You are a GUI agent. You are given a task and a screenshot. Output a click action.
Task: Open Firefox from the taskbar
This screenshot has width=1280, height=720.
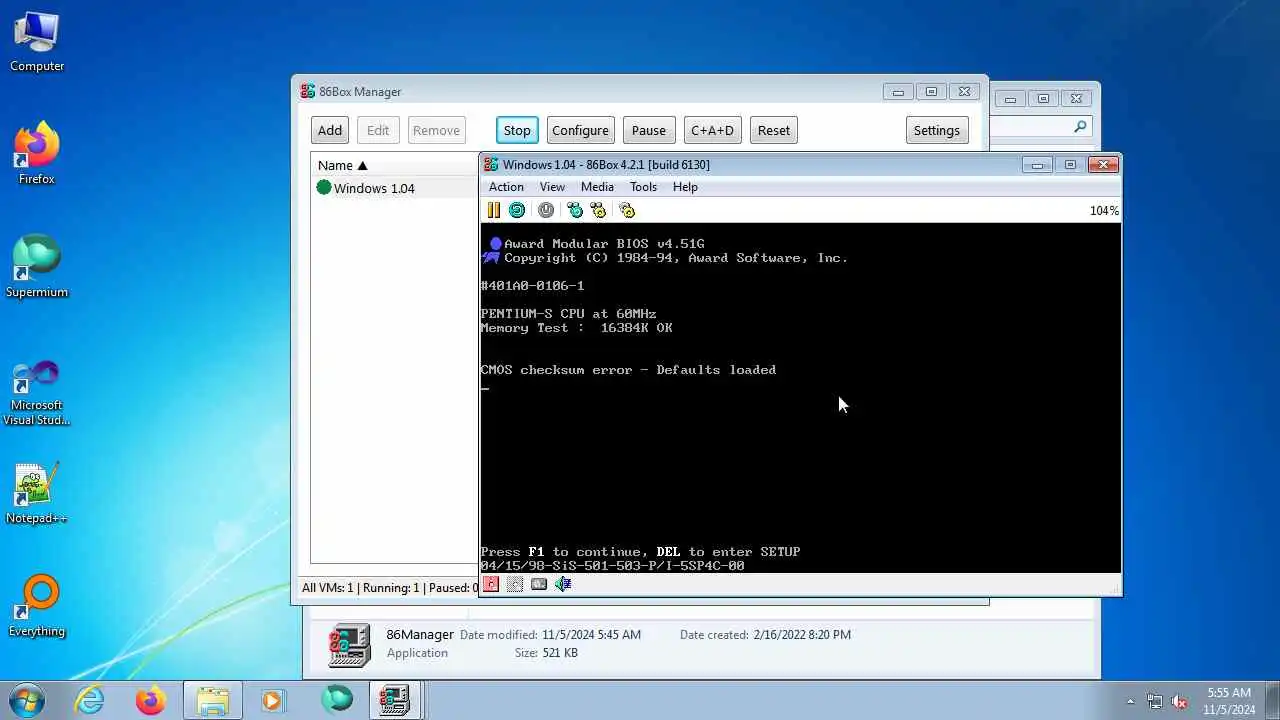coord(151,700)
